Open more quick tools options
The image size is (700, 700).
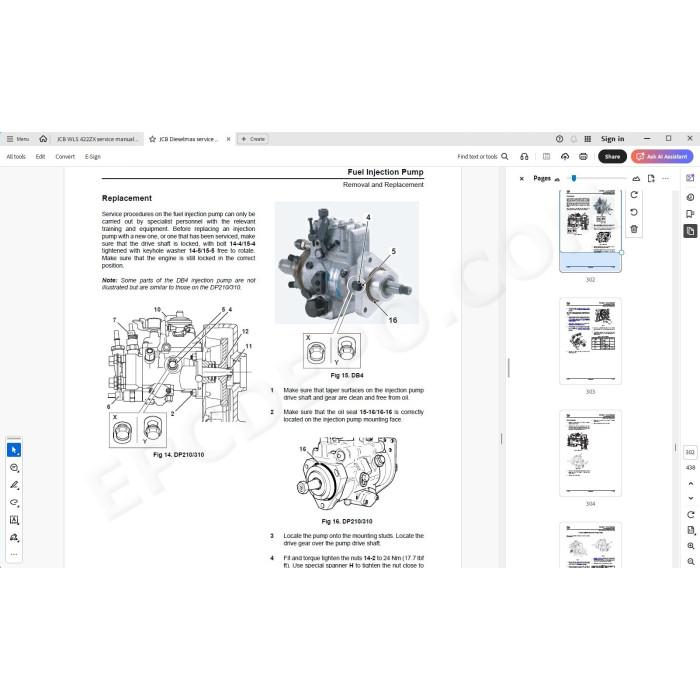click(x=14, y=554)
